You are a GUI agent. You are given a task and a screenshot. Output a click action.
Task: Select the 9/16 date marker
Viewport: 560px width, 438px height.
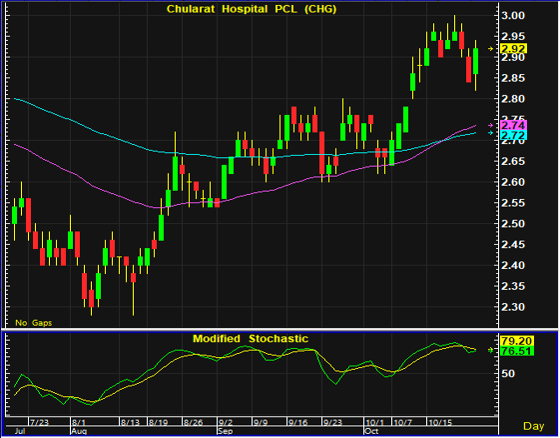point(298,423)
